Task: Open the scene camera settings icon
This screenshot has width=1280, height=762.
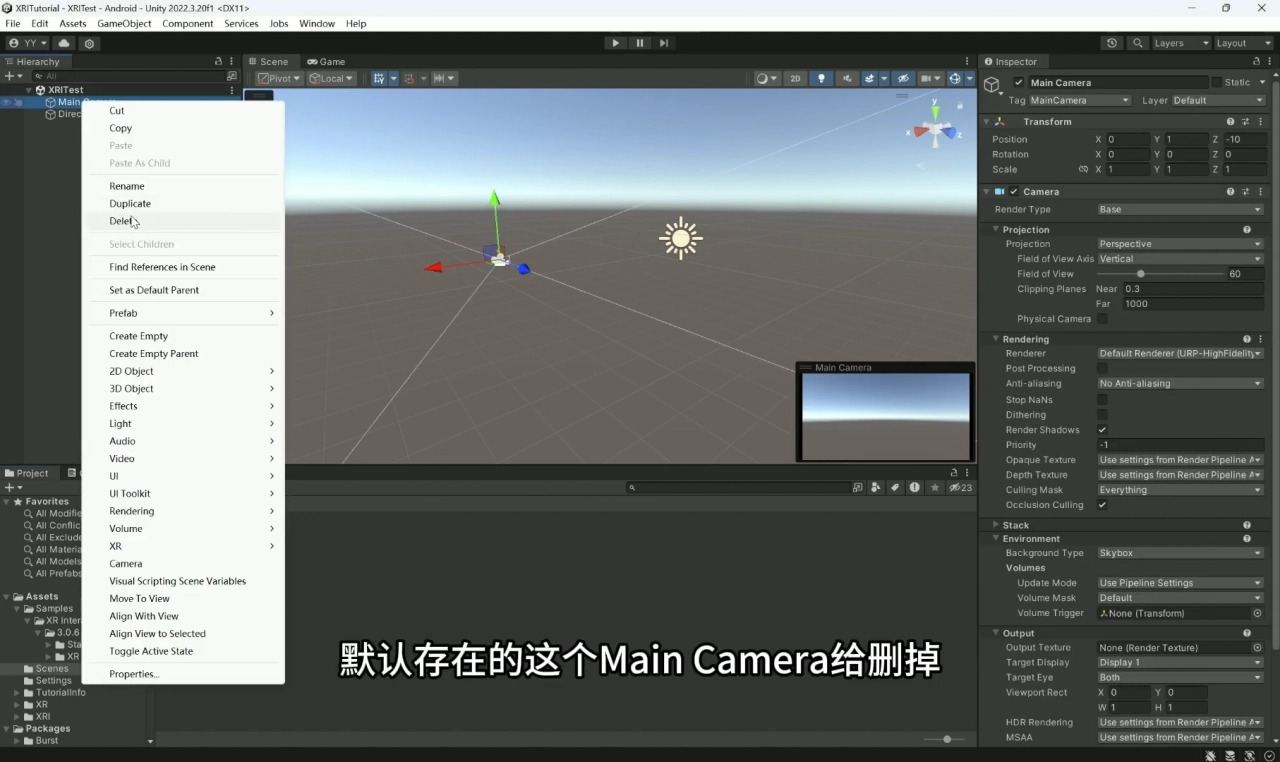Action: coord(930,78)
